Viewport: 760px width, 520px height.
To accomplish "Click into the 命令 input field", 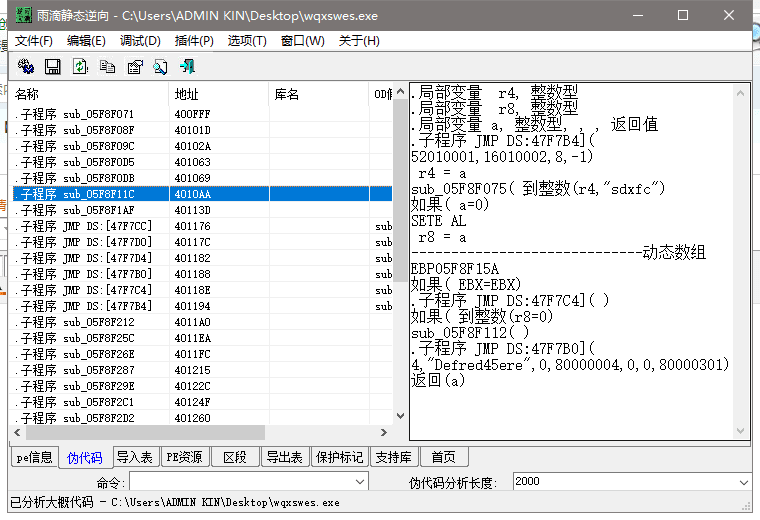I will tap(242, 482).
